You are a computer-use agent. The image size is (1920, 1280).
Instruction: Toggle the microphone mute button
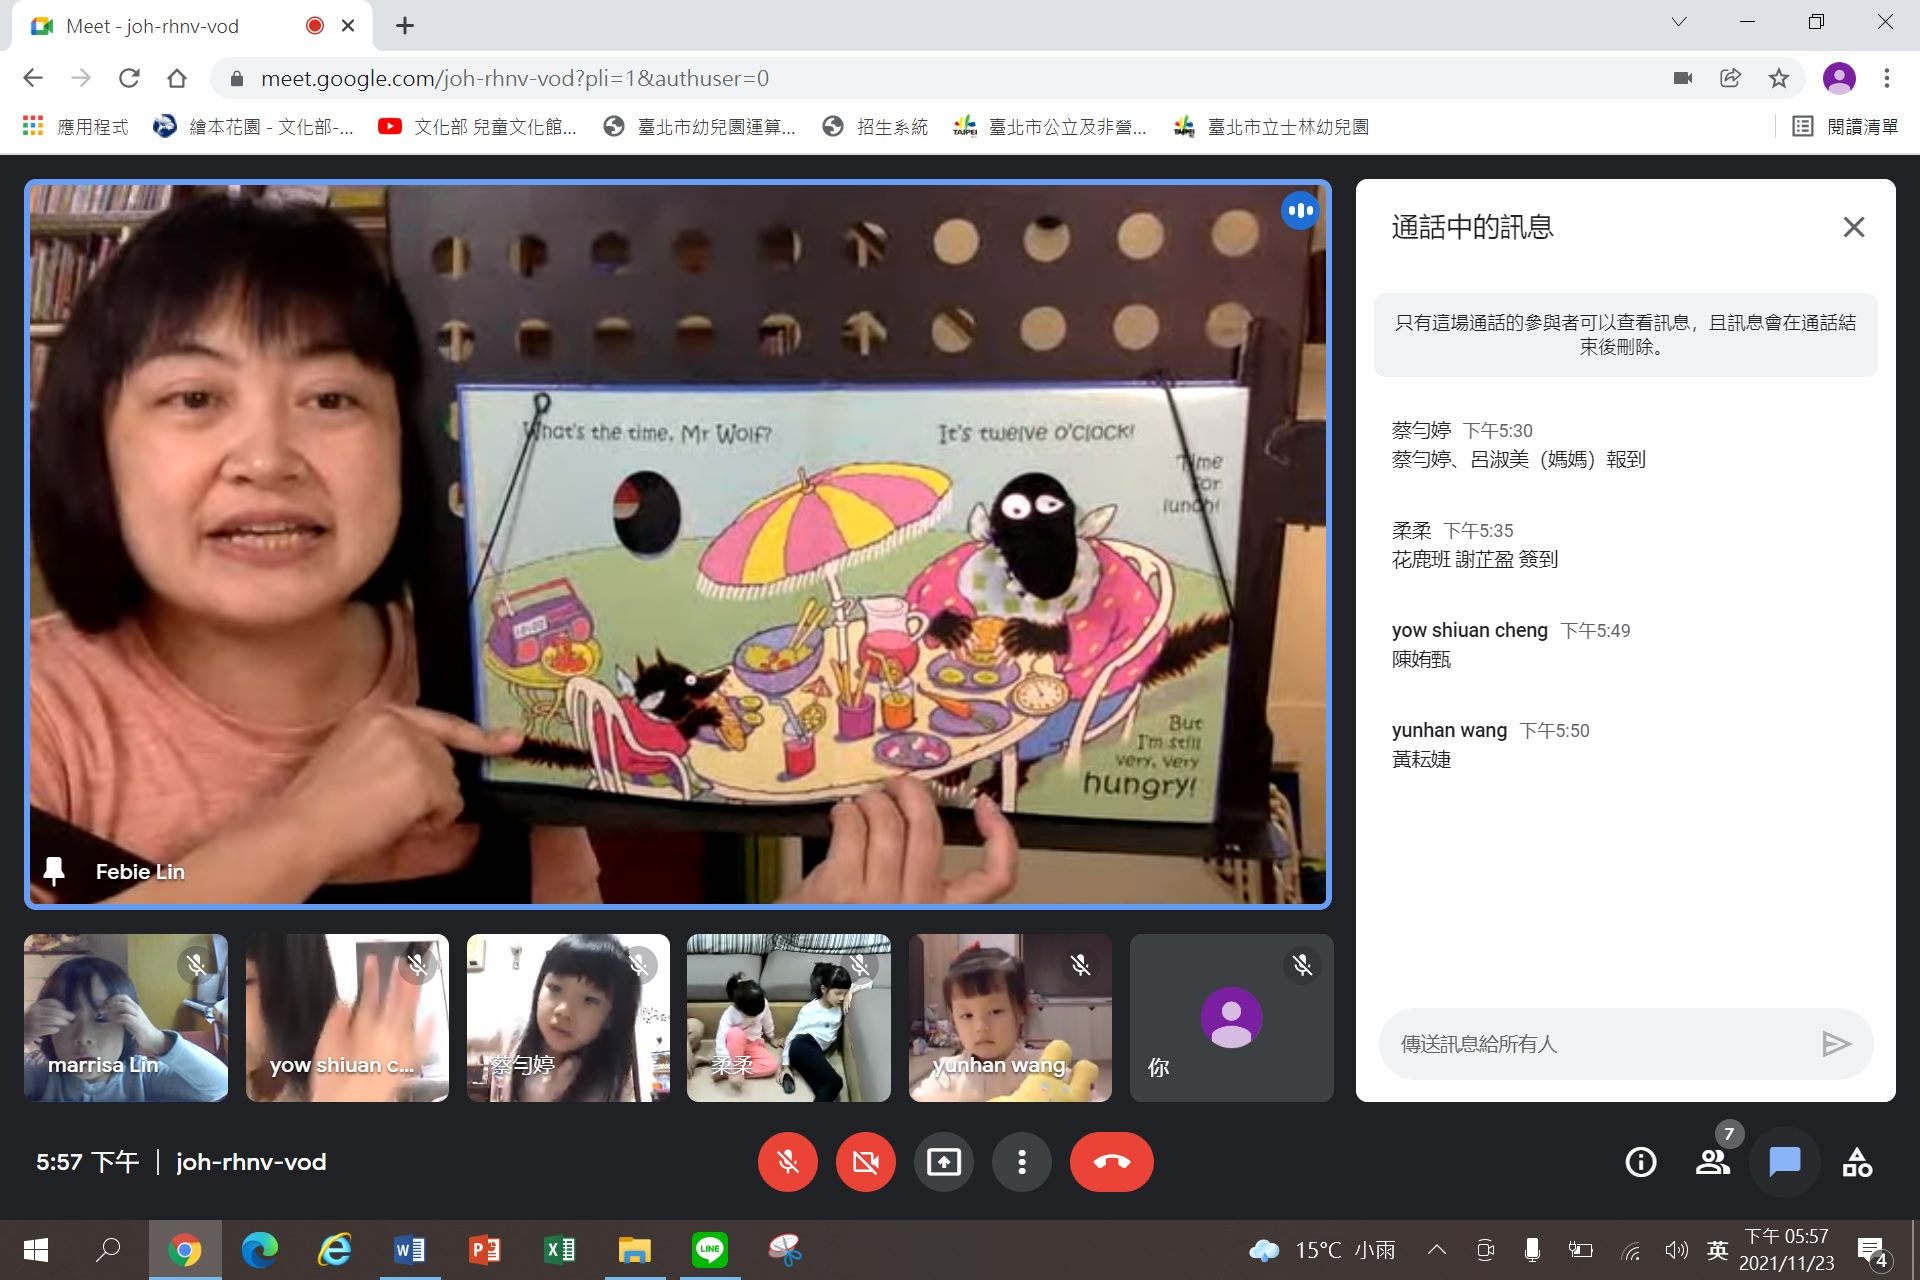(x=788, y=1162)
